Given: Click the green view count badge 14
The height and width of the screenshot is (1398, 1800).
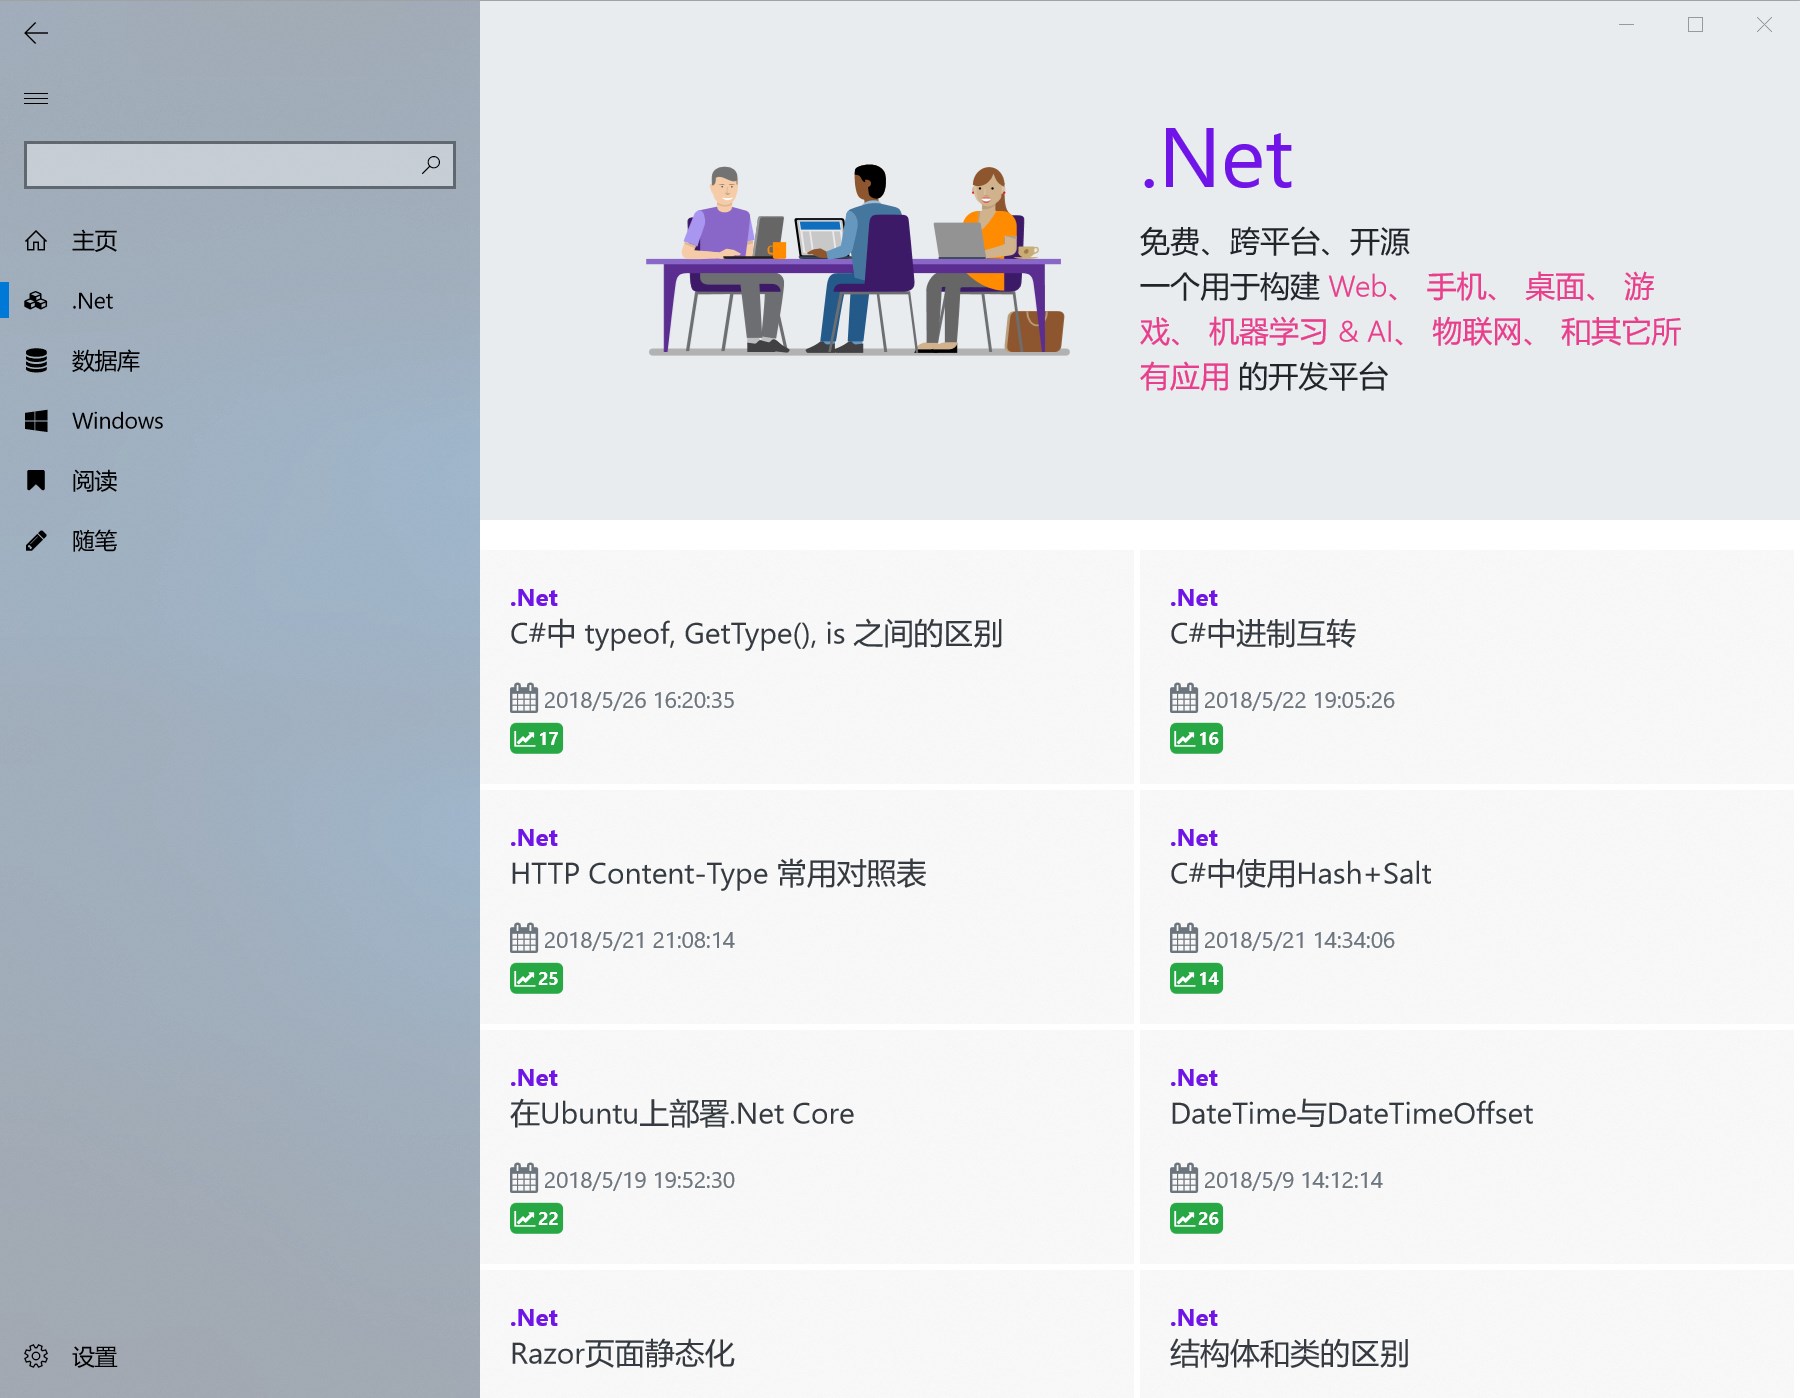Looking at the screenshot, I should point(1196,979).
